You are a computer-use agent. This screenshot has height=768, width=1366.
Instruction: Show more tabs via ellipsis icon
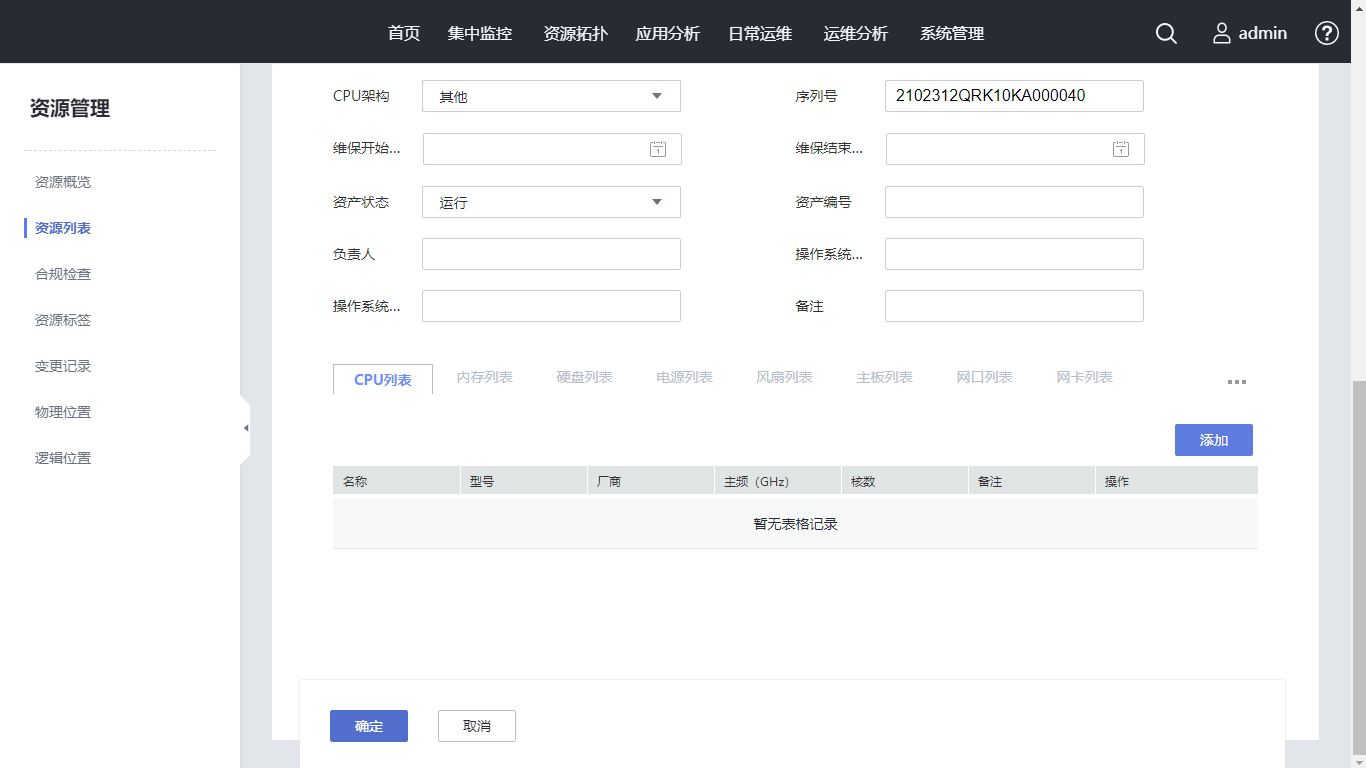coord(1236,382)
